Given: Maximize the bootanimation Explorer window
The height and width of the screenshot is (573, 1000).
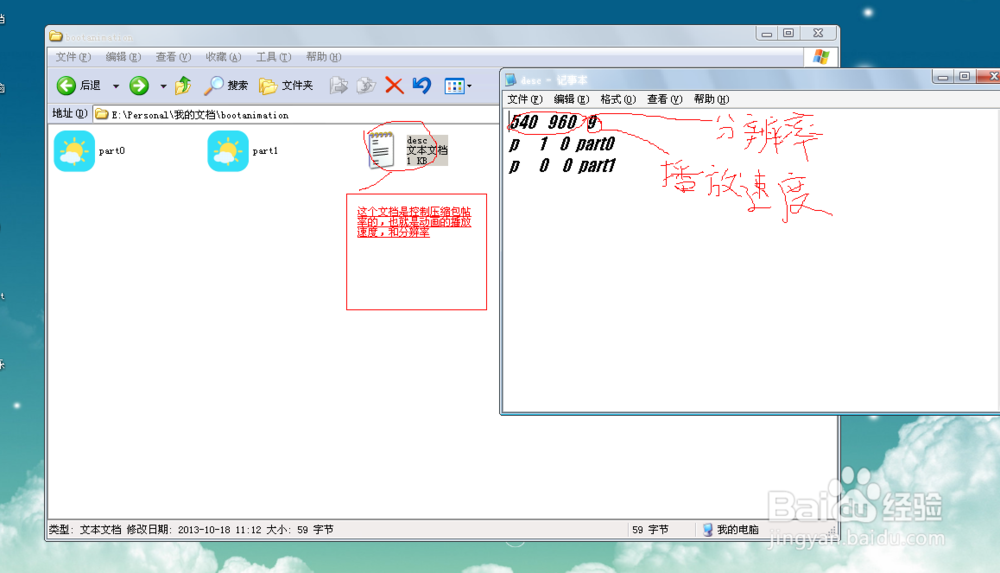Looking at the screenshot, I should pos(789,33).
